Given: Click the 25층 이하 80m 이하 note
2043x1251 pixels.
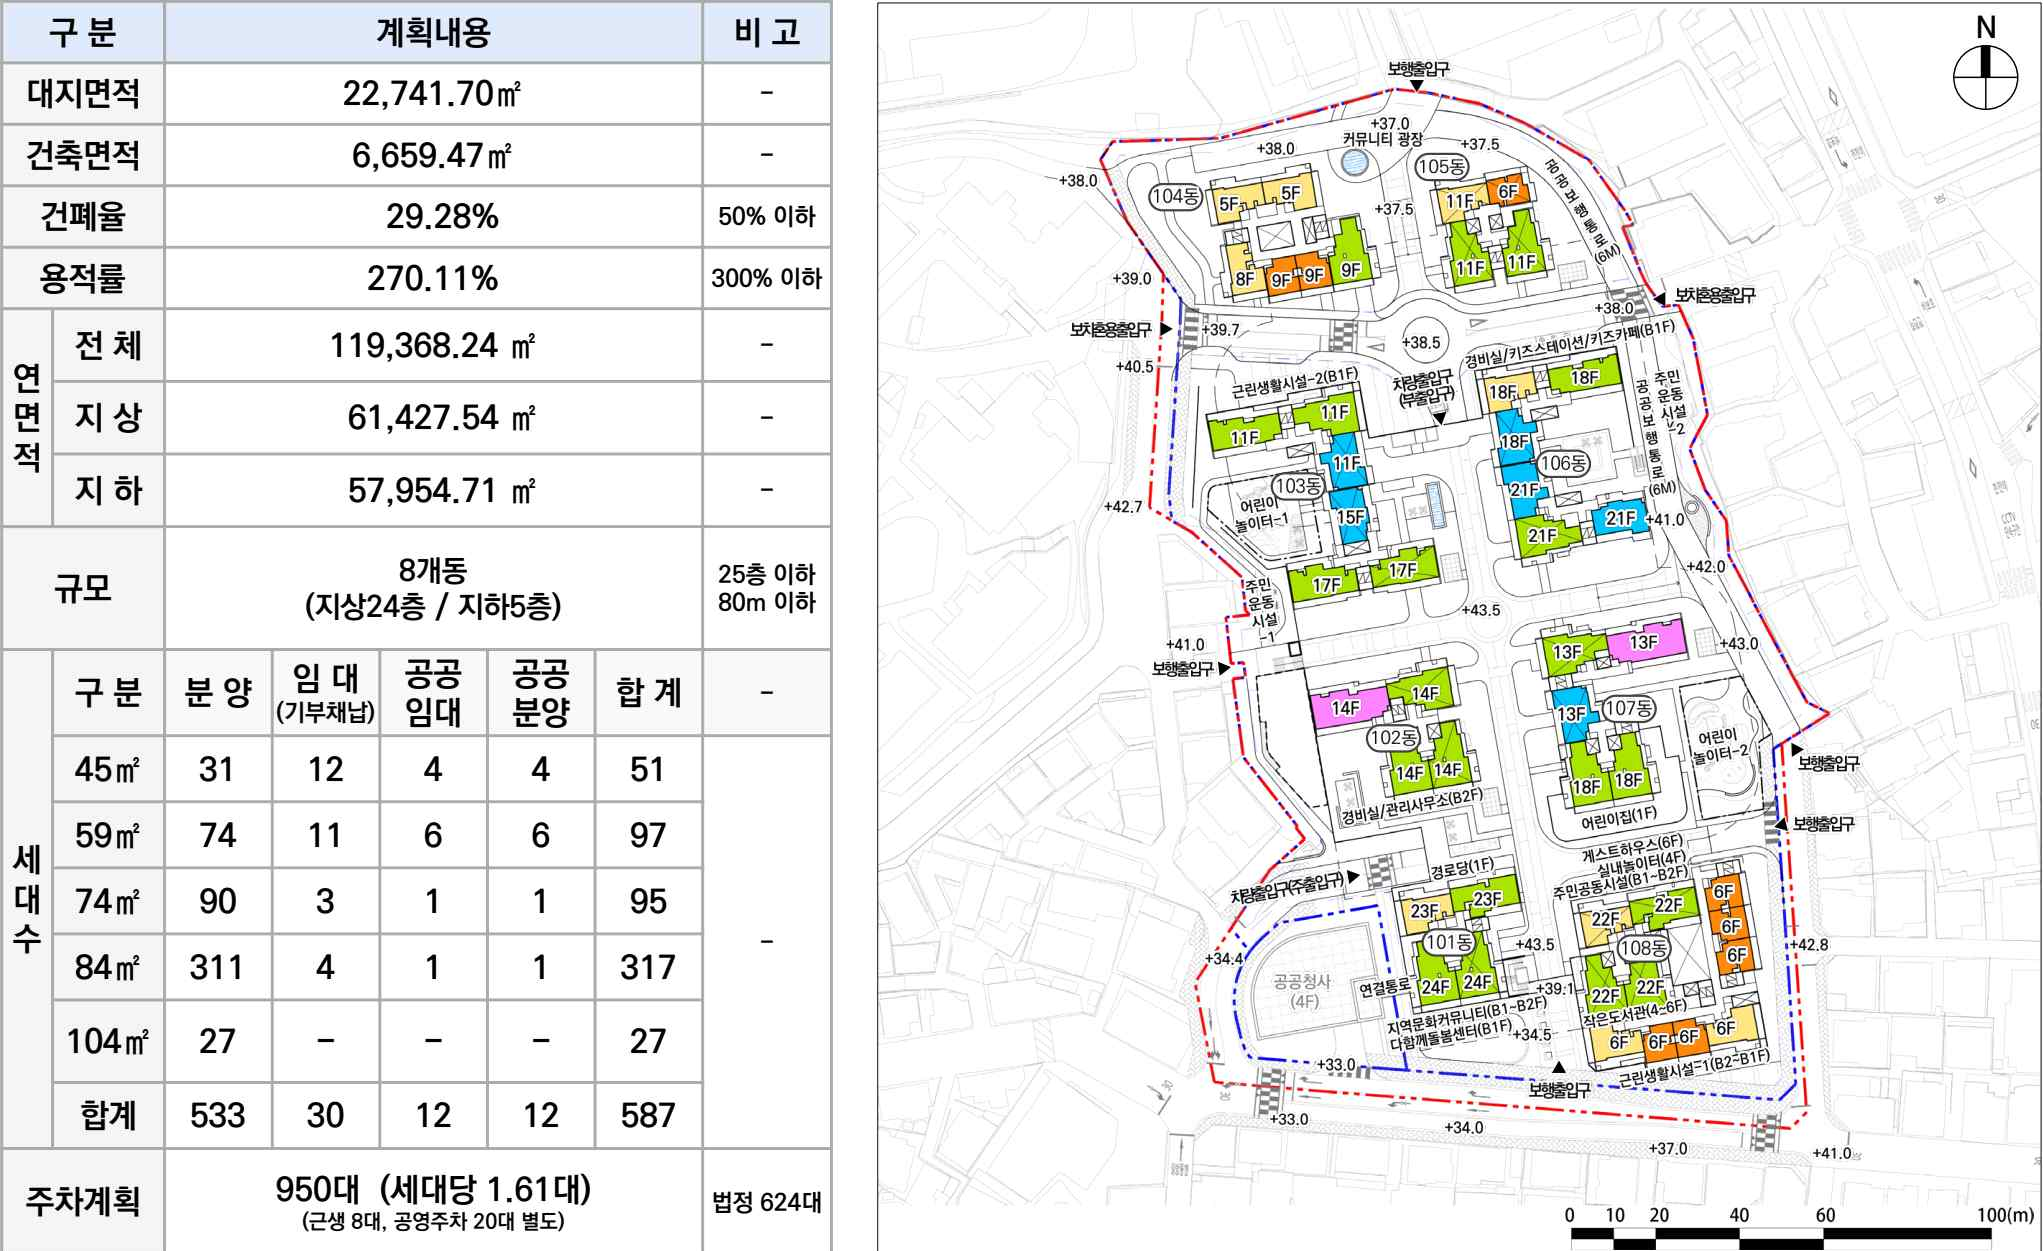Looking at the screenshot, I should [x=767, y=588].
